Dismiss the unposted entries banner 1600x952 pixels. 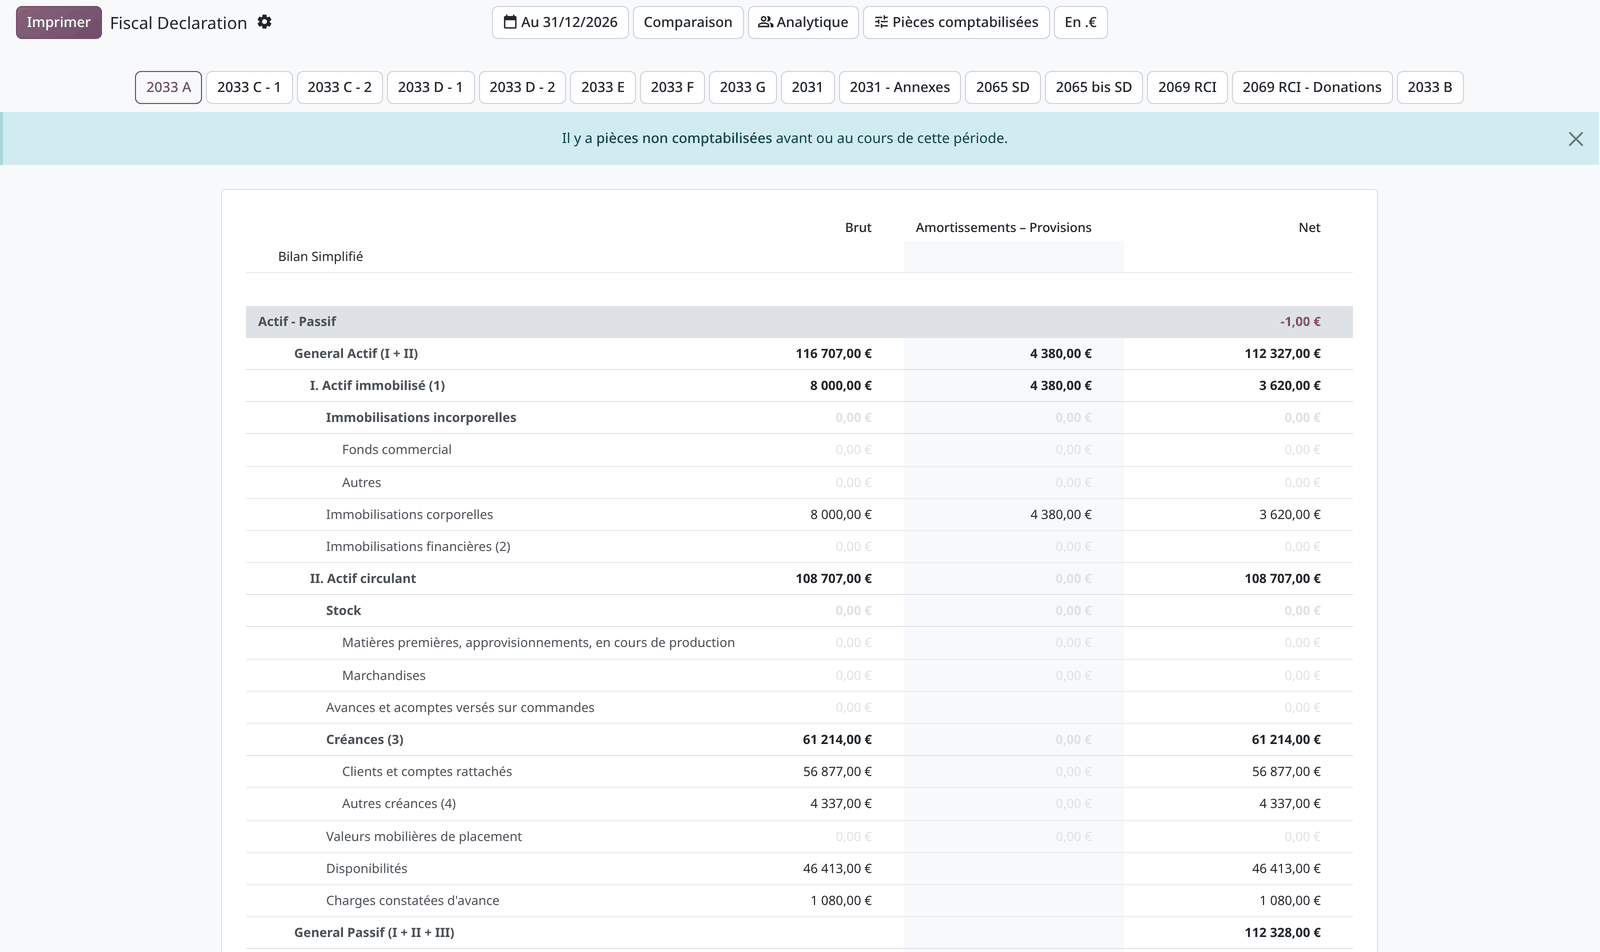1576,139
